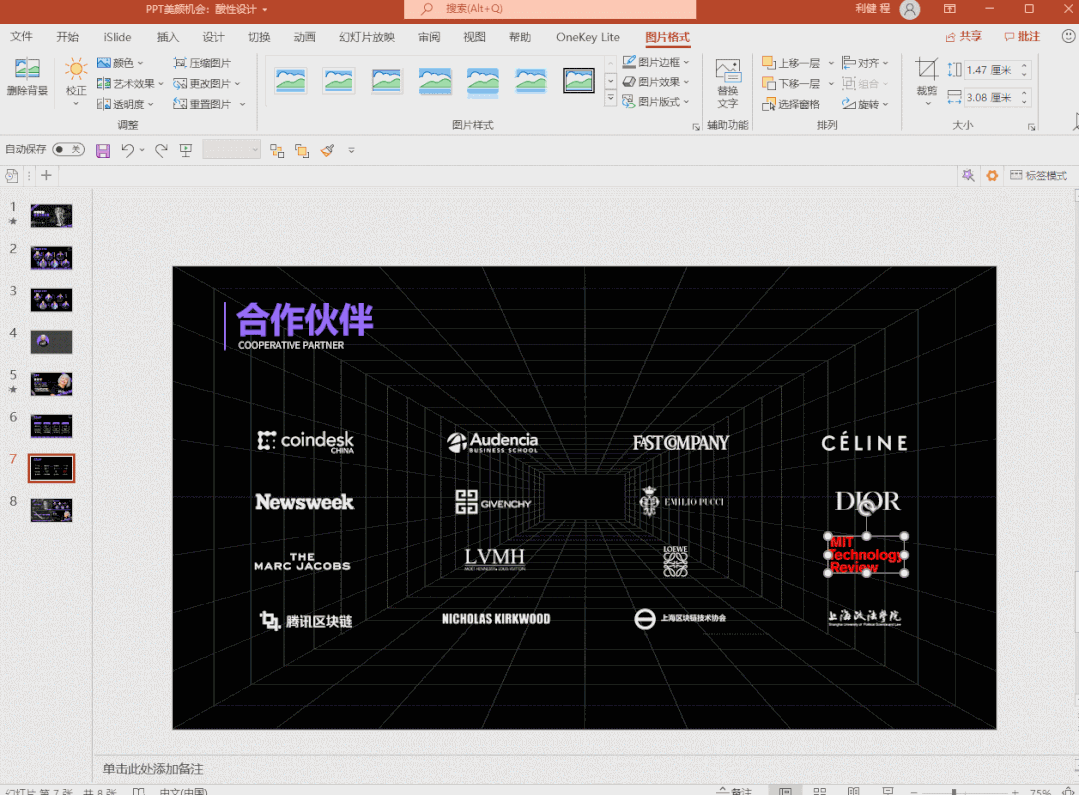This screenshot has height=795, width=1079.
Task: Click the ribbon display options icon
Action: [950, 9]
